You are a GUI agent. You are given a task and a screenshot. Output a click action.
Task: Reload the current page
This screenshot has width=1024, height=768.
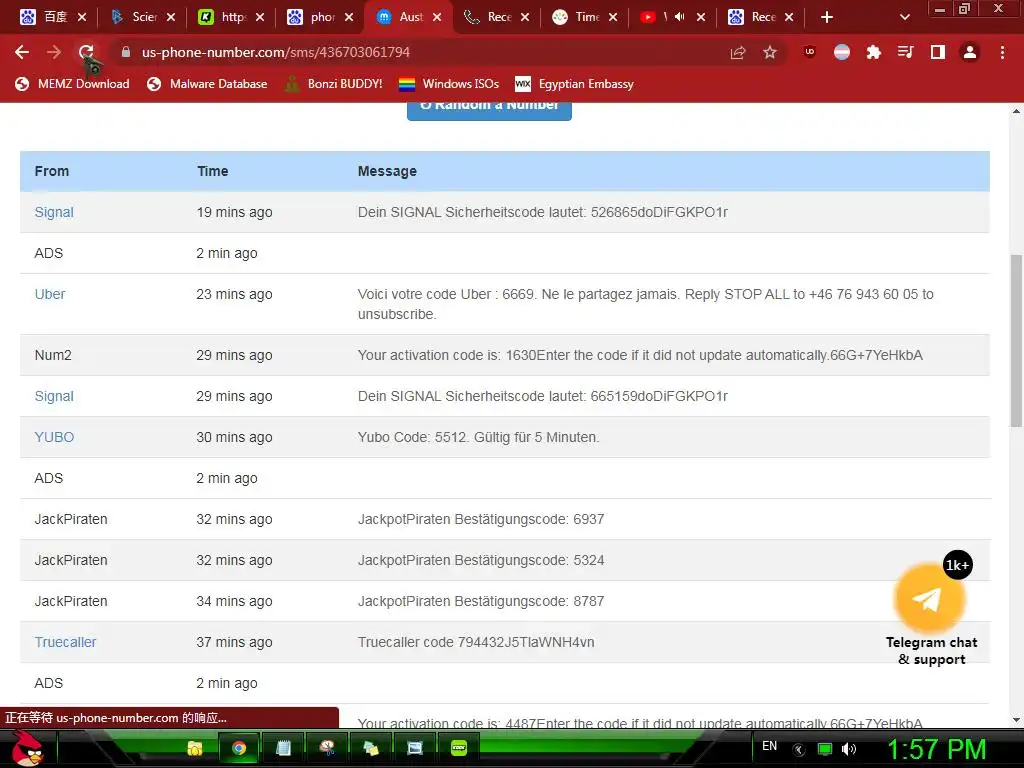(x=86, y=52)
